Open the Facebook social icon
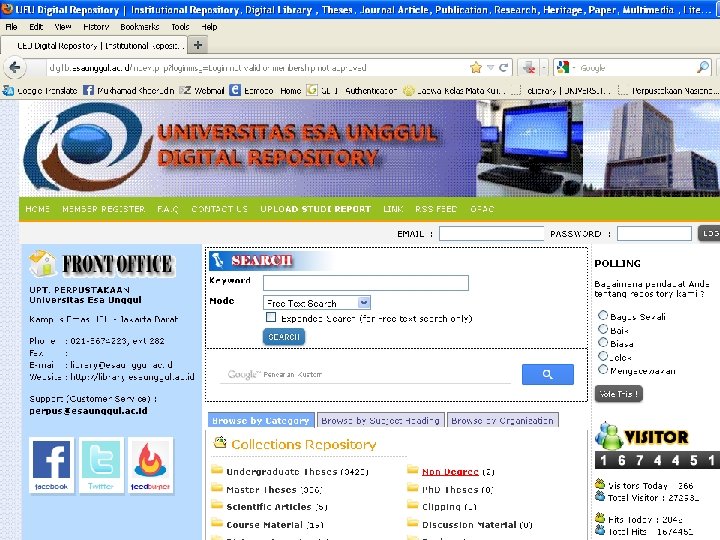The width and height of the screenshot is (720, 540). tap(51, 465)
